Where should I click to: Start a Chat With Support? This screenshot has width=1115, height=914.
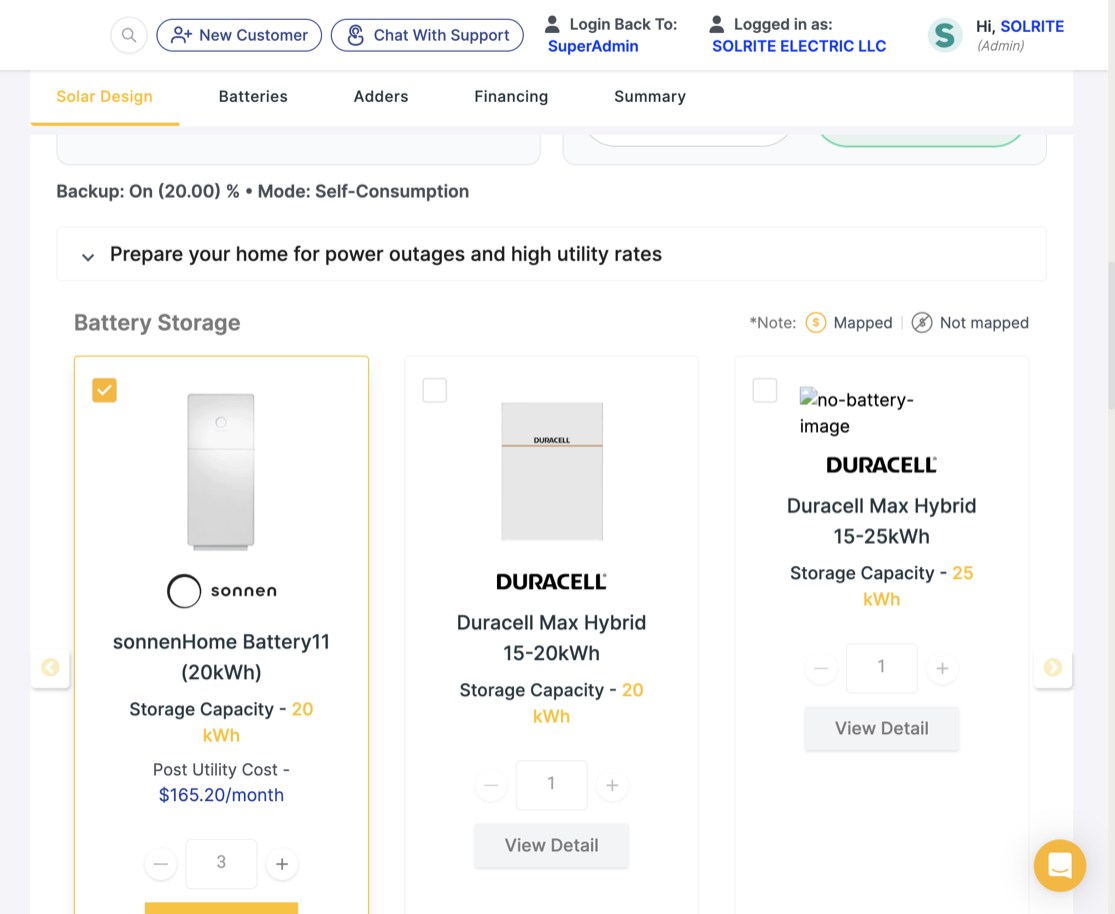(x=427, y=35)
